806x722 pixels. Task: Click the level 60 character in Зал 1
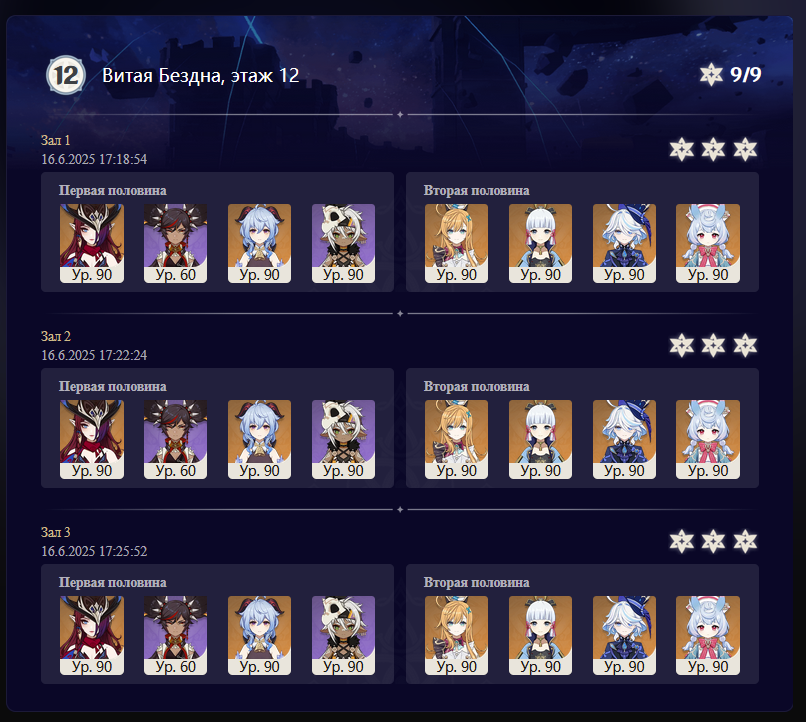coord(175,243)
